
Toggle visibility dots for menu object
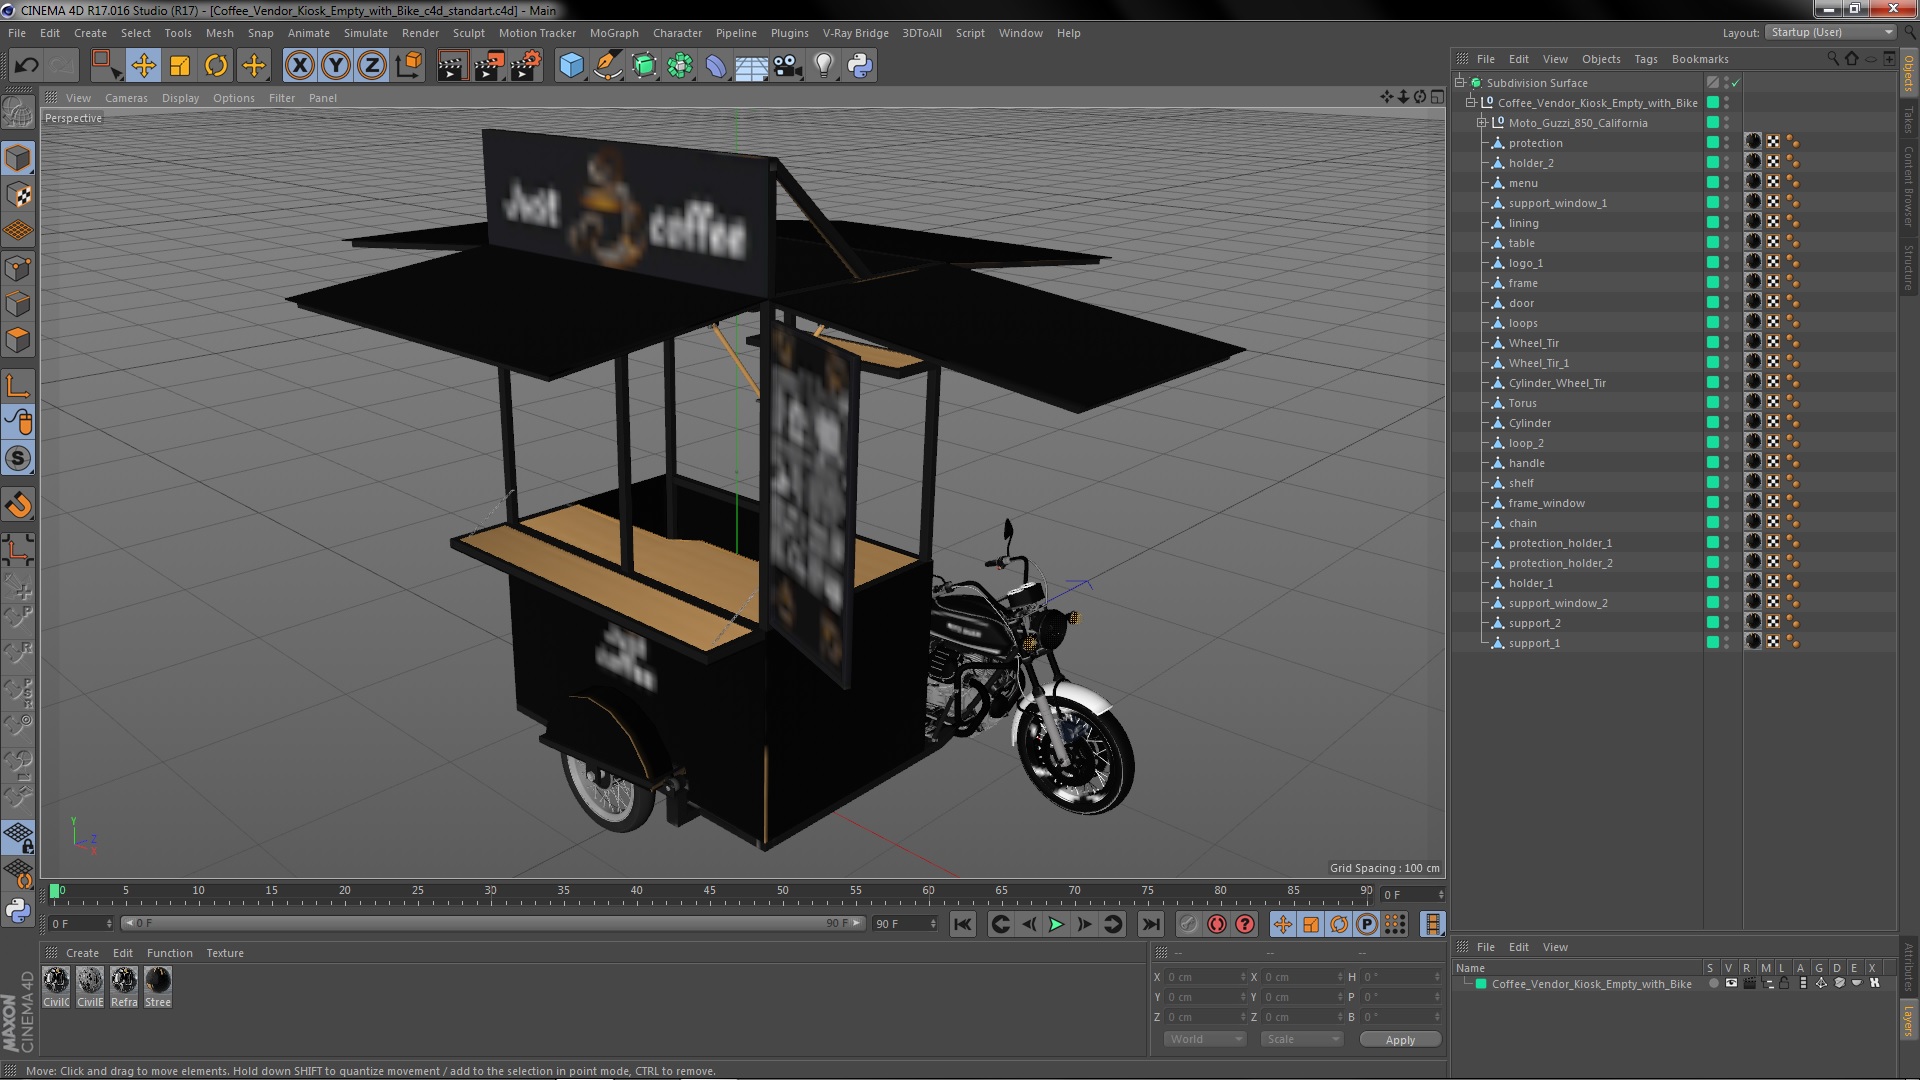coord(1726,182)
